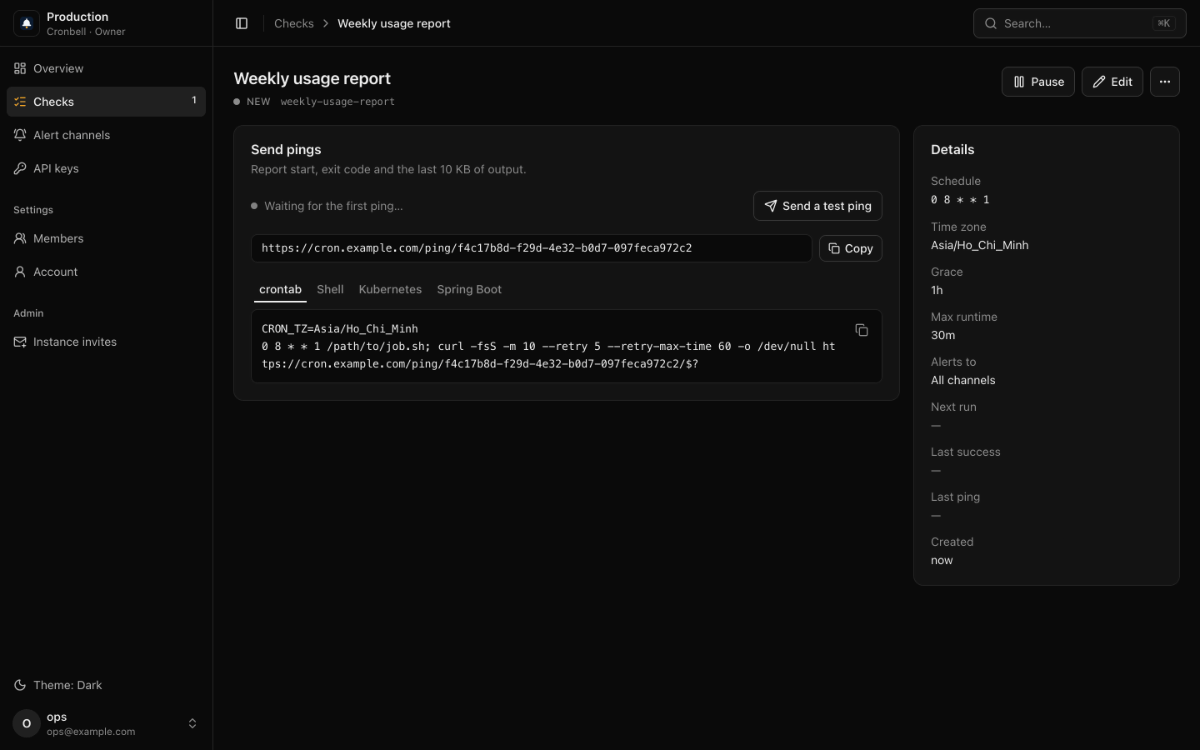Screen dimensions: 1200x750
Task: Click the Max runtime value 30m
Action: pyautogui.click(x=943, y=335)
